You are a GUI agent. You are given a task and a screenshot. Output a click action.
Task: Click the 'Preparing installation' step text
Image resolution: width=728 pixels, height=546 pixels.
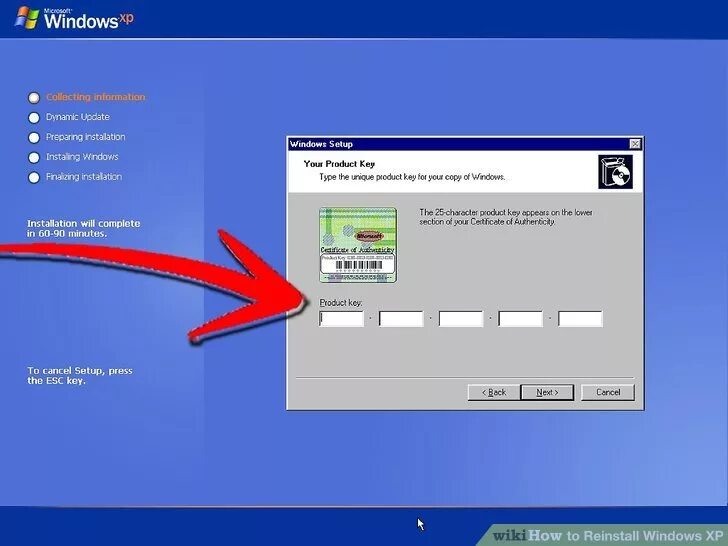(x=85, y=137)
